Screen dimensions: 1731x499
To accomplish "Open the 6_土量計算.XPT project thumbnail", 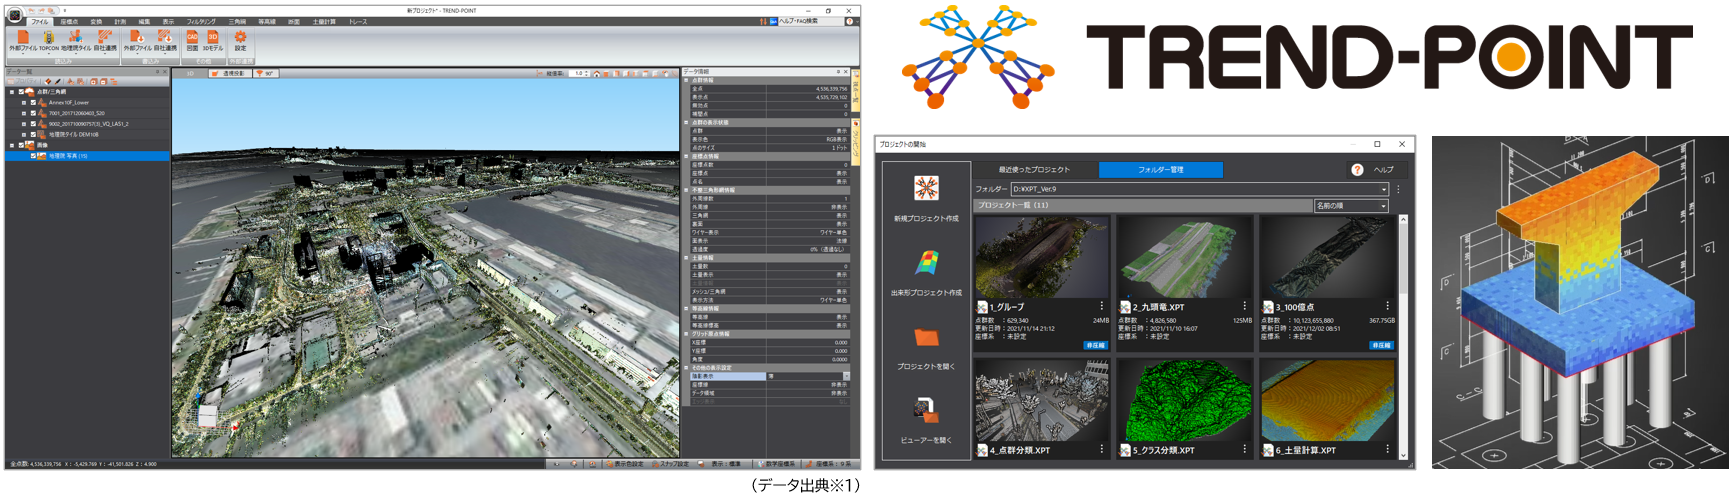I will click(x=1328, y=400).
